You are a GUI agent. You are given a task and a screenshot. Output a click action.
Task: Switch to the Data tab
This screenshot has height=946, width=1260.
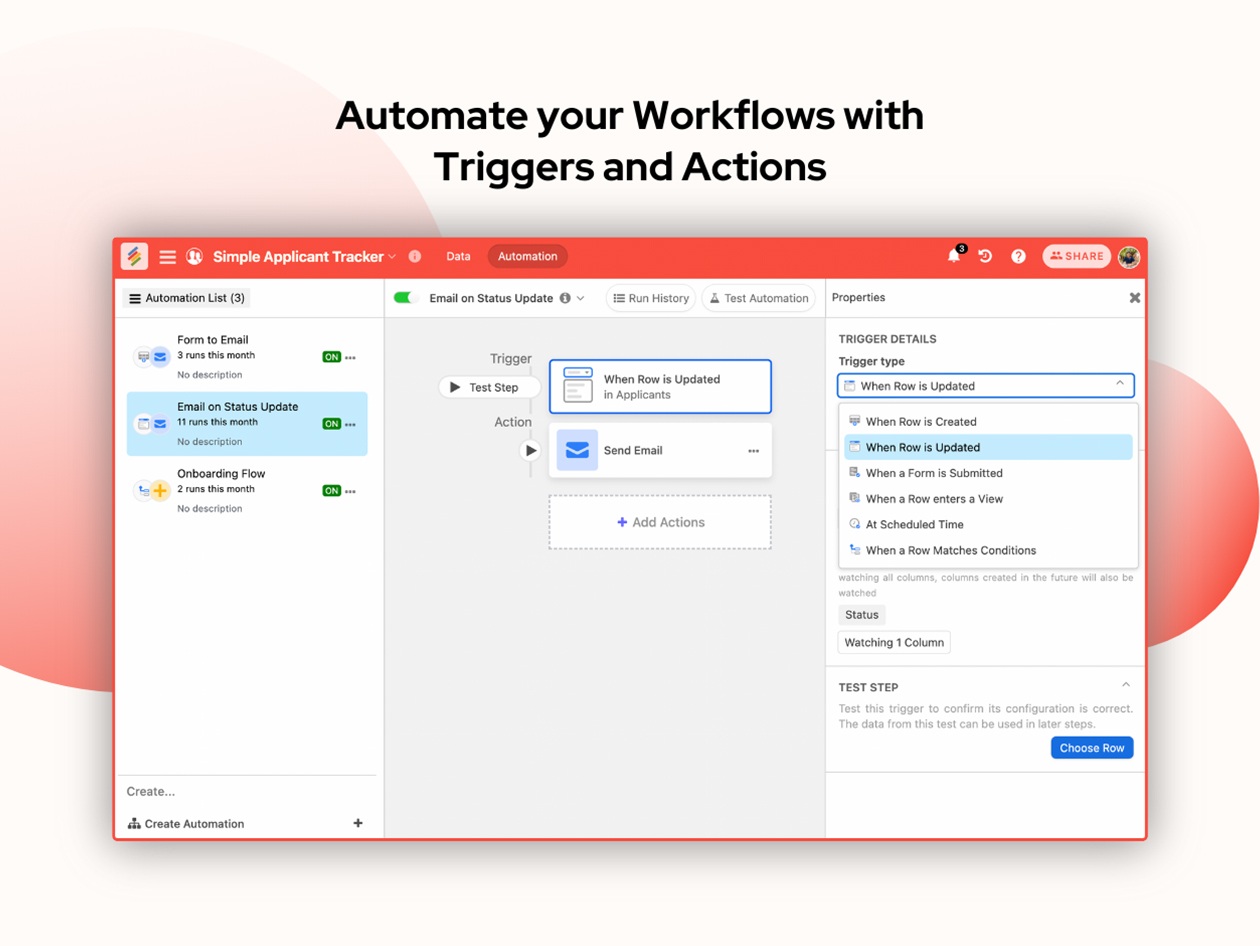click(x=458, y=256)
